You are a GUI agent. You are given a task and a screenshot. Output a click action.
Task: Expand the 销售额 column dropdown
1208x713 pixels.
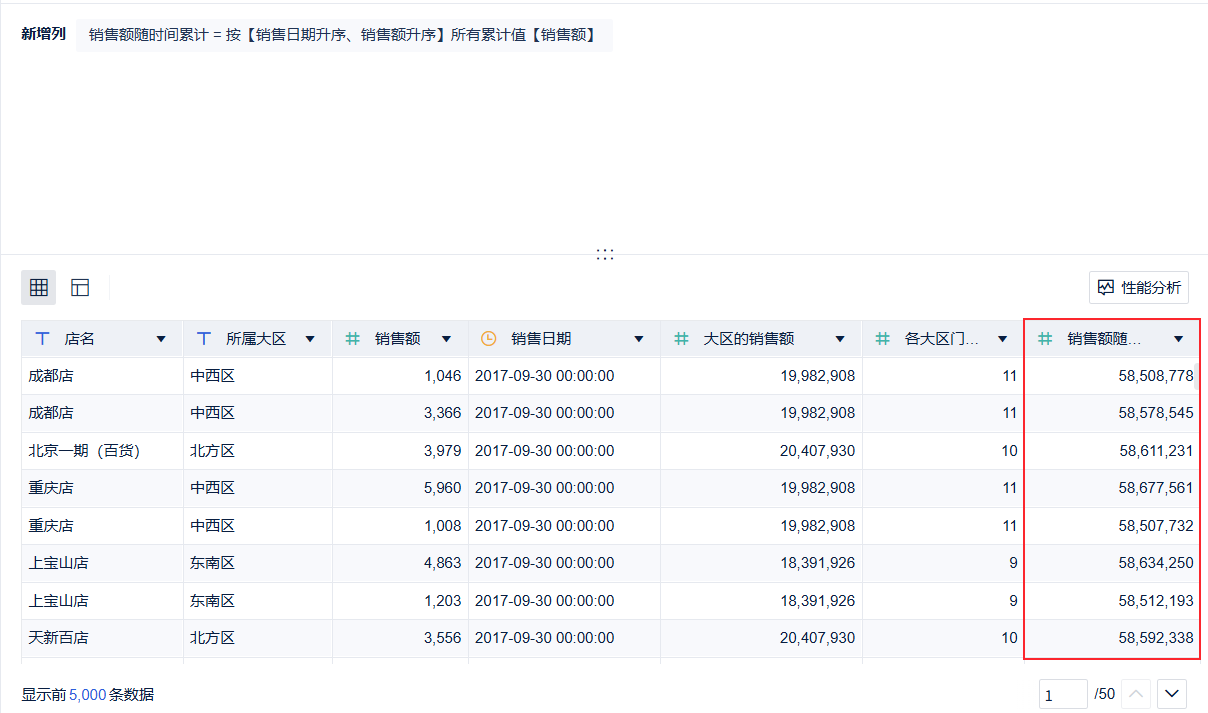coord(446,339)
